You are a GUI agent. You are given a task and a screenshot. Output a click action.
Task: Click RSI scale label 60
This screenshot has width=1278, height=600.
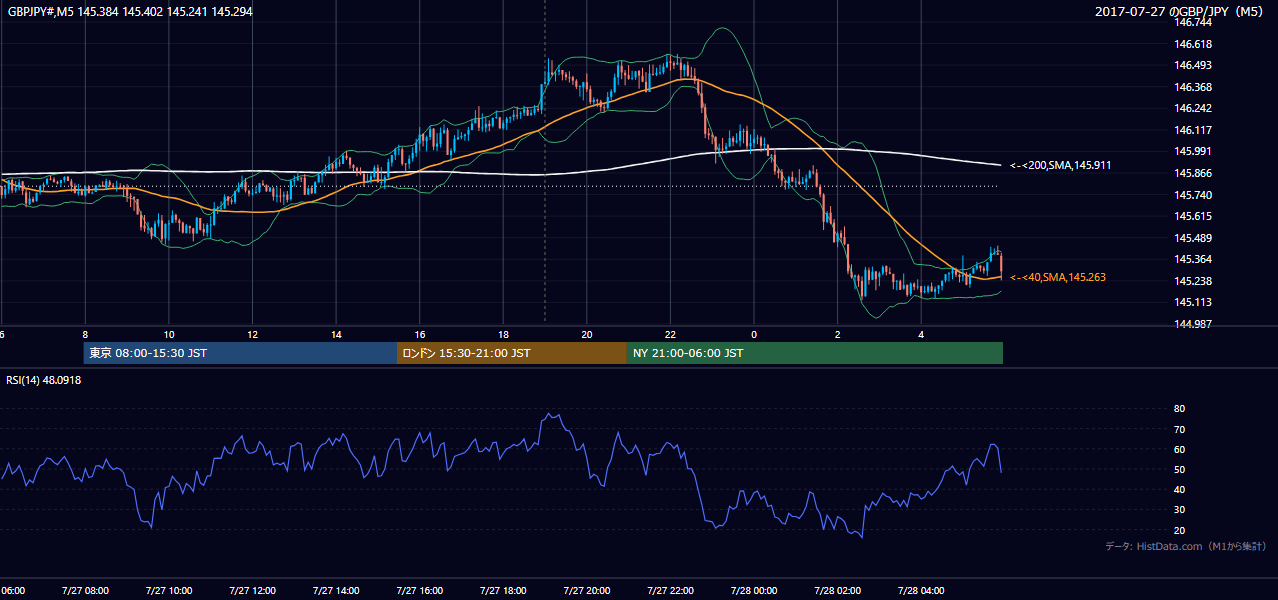(x=1179, y=449)
